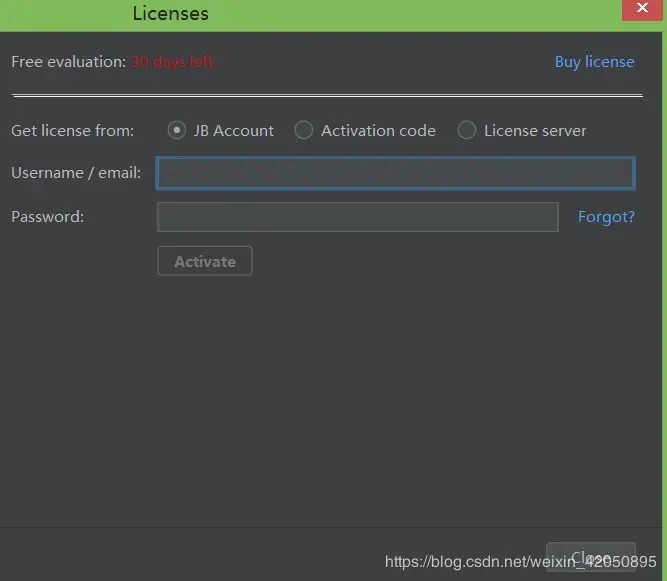Click the "JB Account" option label text
This screenshot has width=667, height=581.
(x=234, y=130)
